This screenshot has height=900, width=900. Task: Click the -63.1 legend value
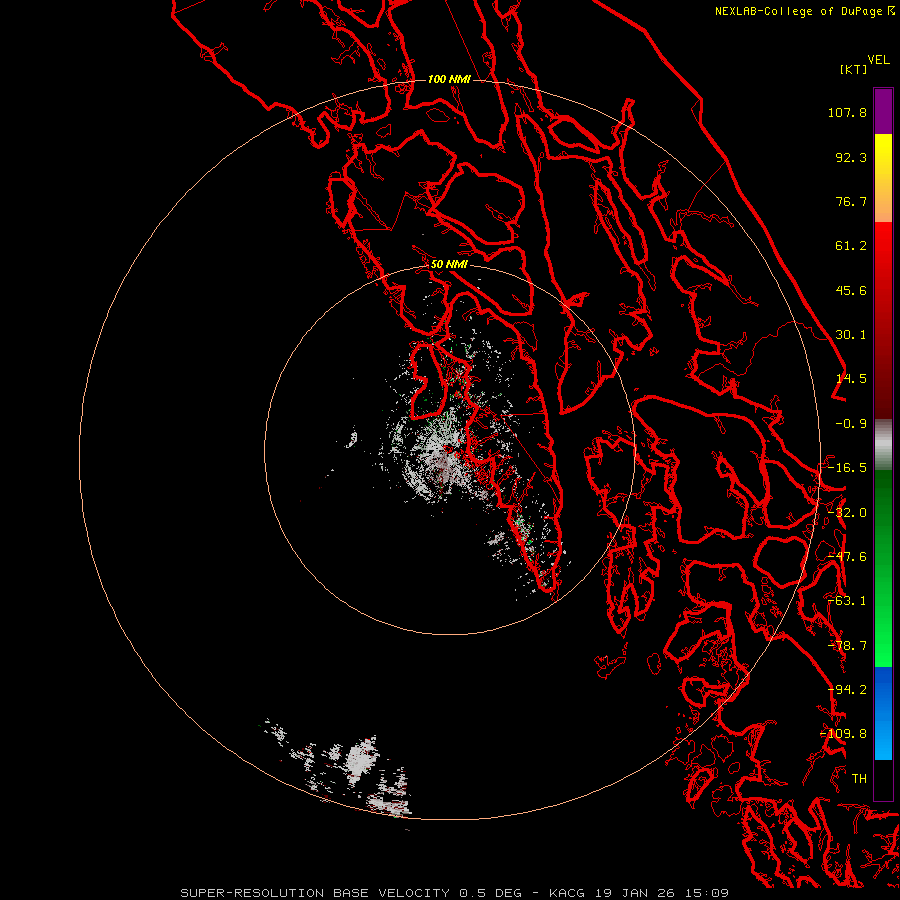click(x=847, y=601)
